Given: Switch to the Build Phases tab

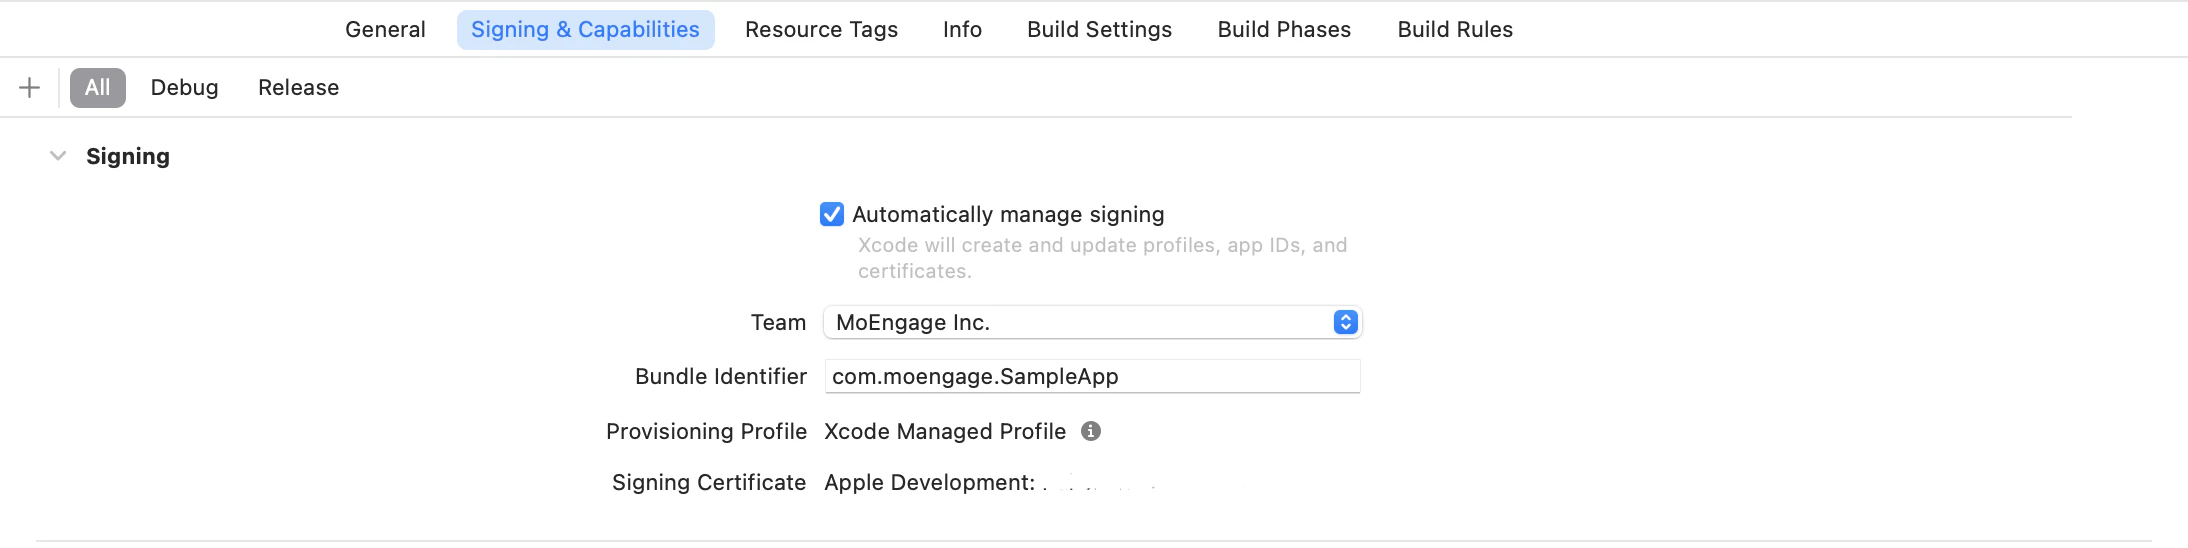Looking at the screenshot, I should tap(1284, 30).
